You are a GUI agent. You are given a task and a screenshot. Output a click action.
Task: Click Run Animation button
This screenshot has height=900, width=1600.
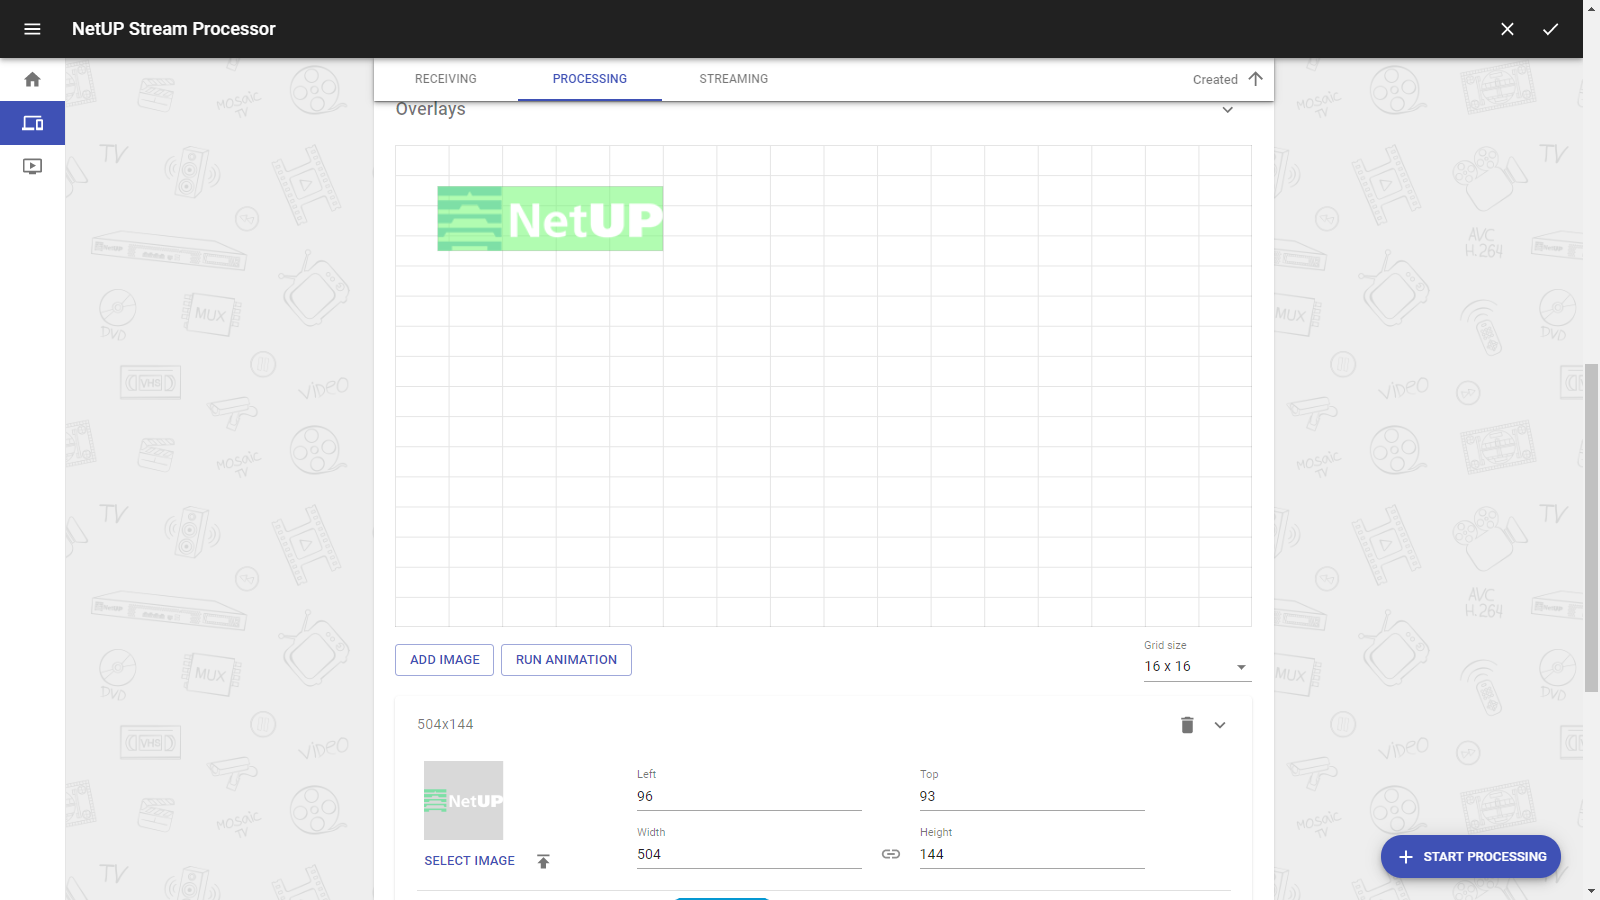(566, 660)
